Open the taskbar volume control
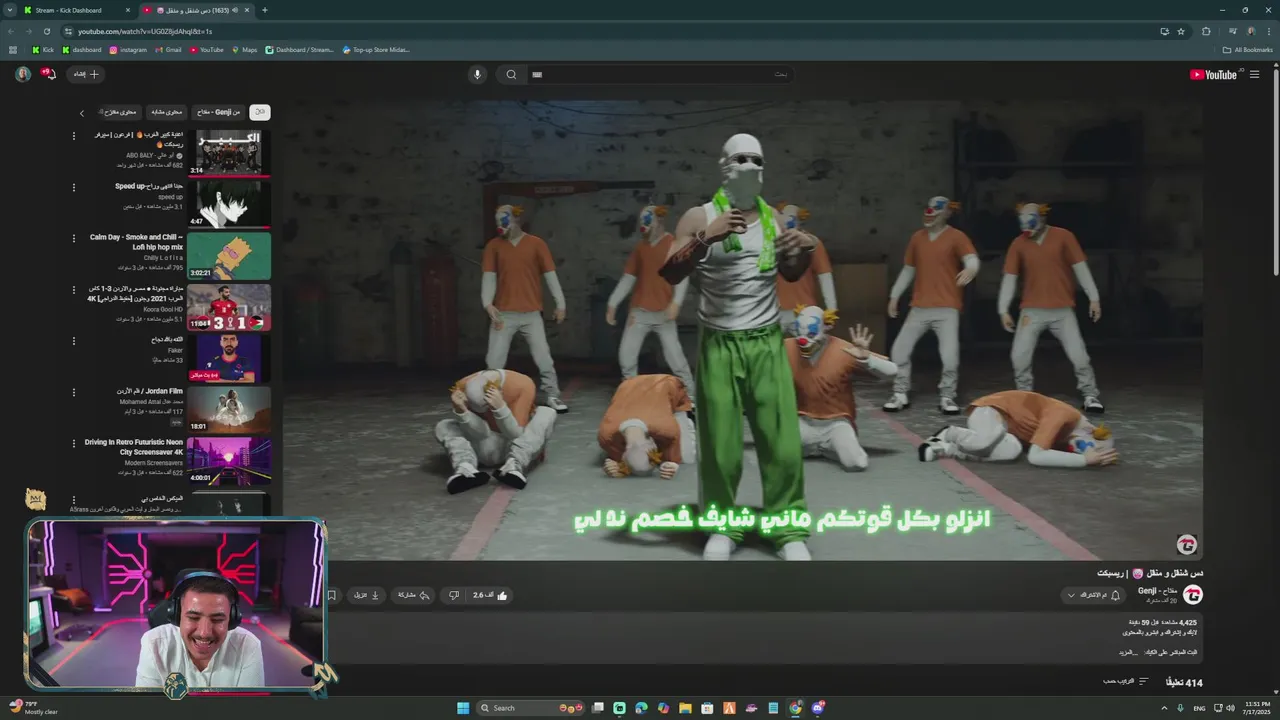The width and height of the screenshot is (1280, 720). coord(1230,708)
